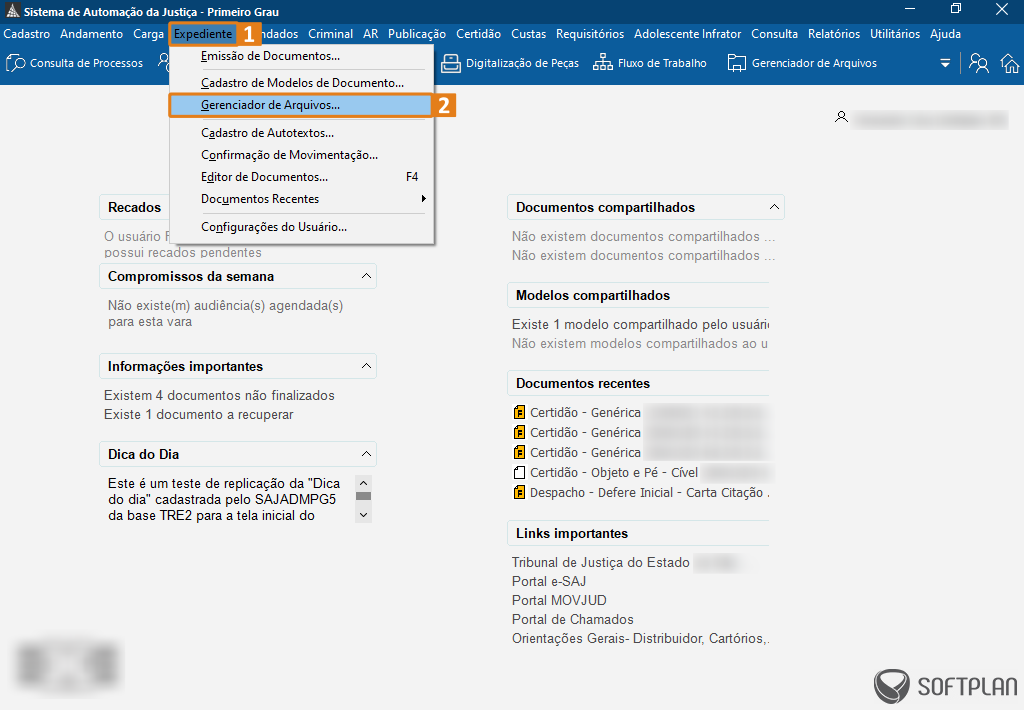Expand the toolbar overflow arrow
Image resolution: width=1024 pixels, height=710 pixels.
pos(945,63)
